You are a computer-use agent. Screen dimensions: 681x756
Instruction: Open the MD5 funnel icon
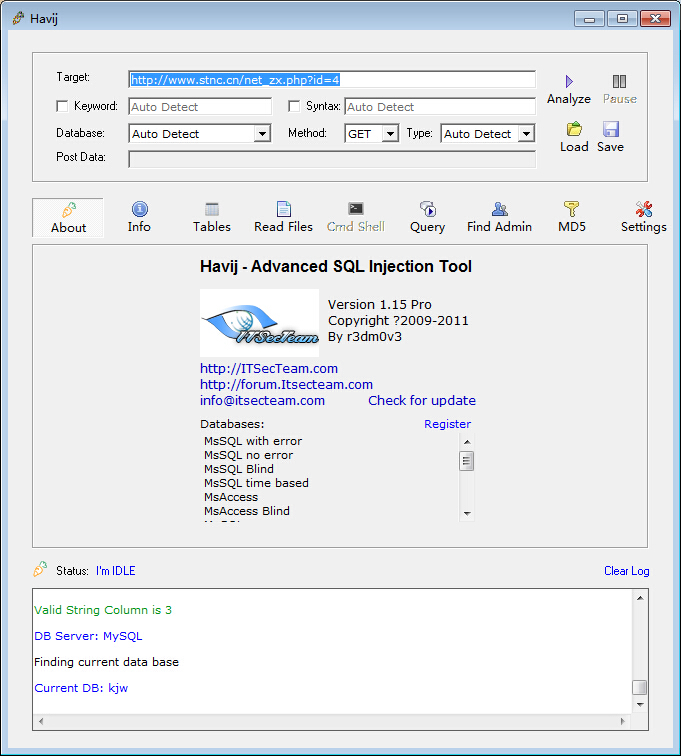pyautogui.click(x=572, y=209)
